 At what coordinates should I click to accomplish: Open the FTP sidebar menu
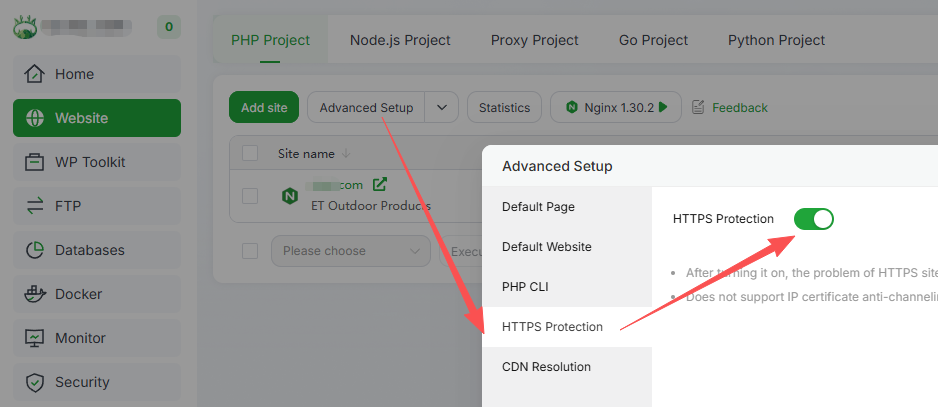pyautogui.click(x=97, y=206)
